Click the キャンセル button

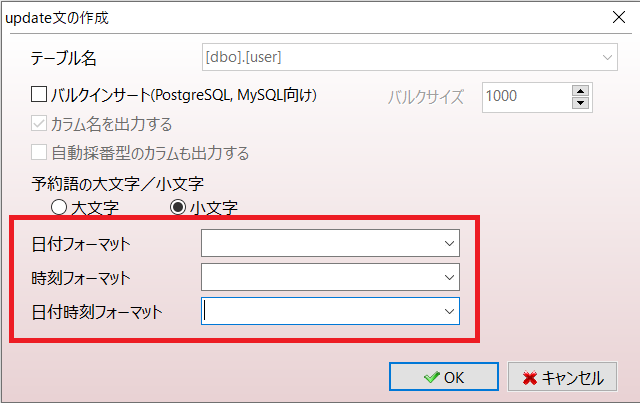(x=562, y=376)
